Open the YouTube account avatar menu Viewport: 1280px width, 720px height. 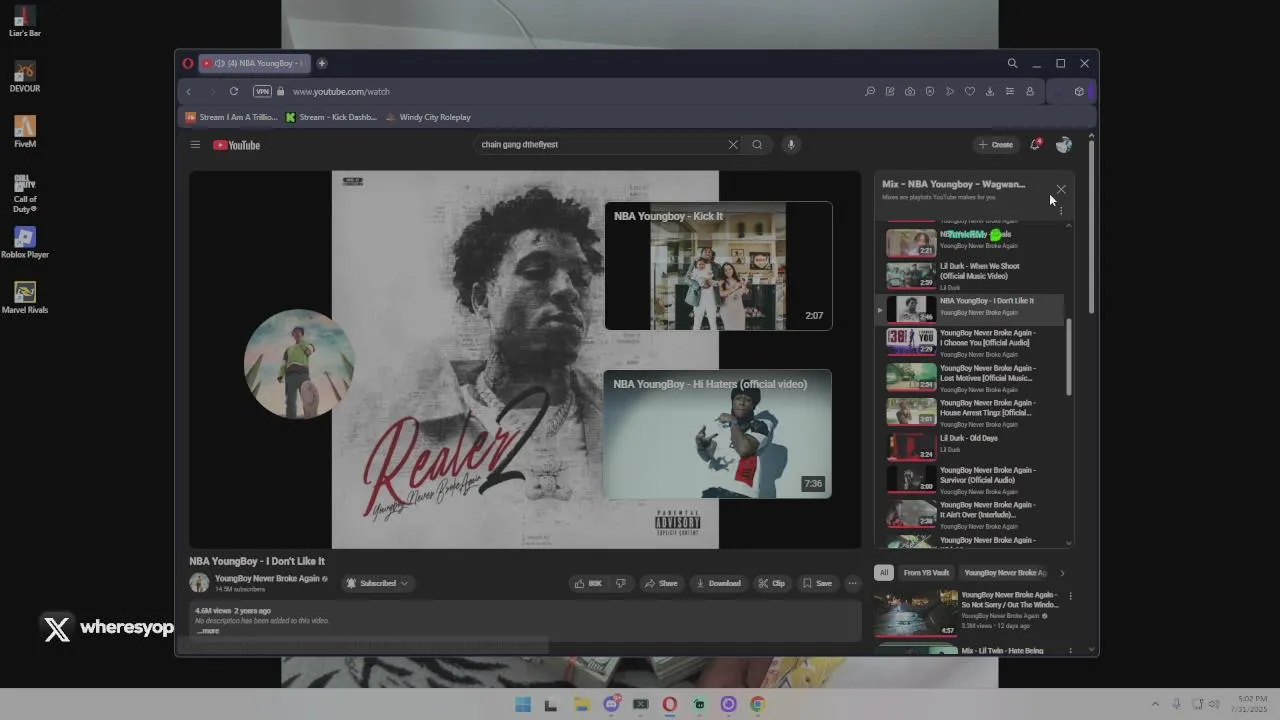point(1063,145)
